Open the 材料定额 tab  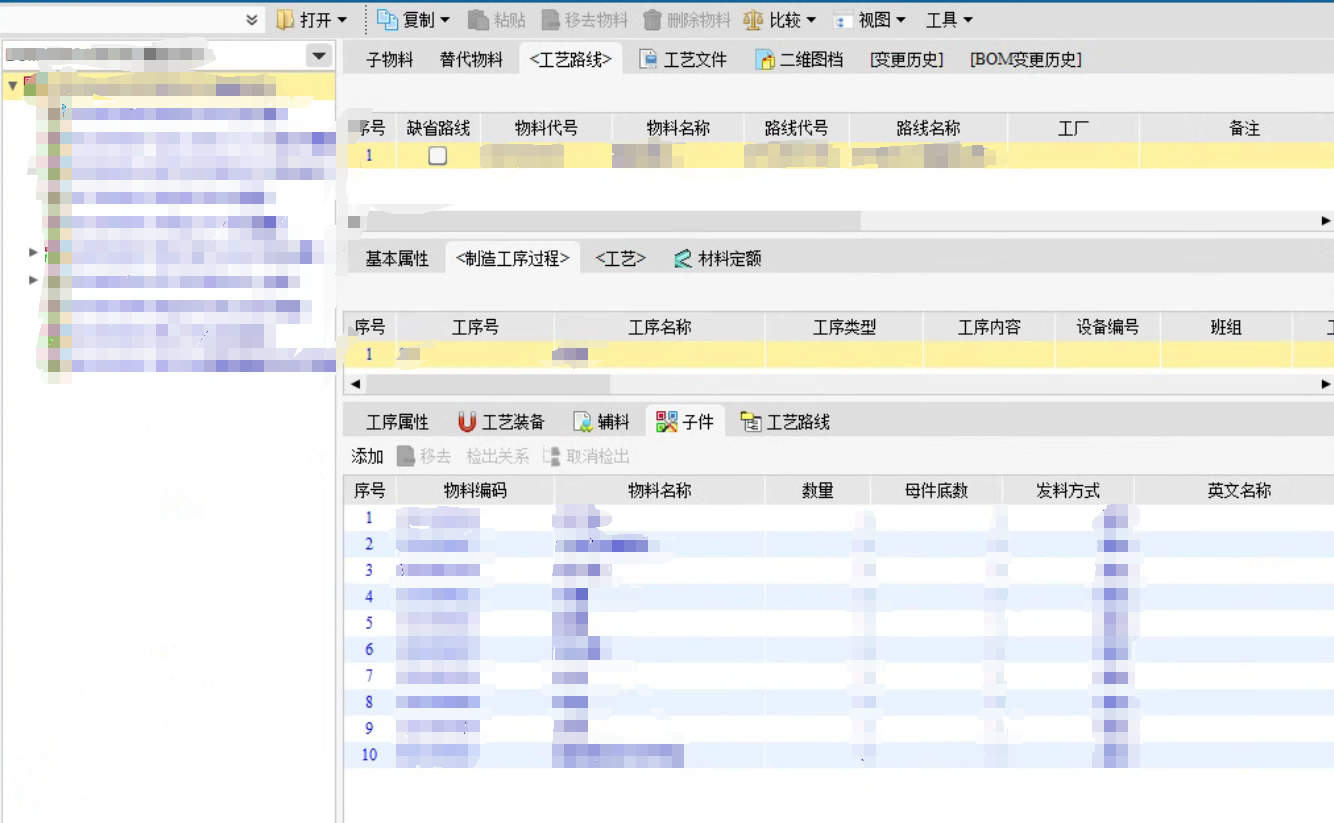tap(717, 259)
